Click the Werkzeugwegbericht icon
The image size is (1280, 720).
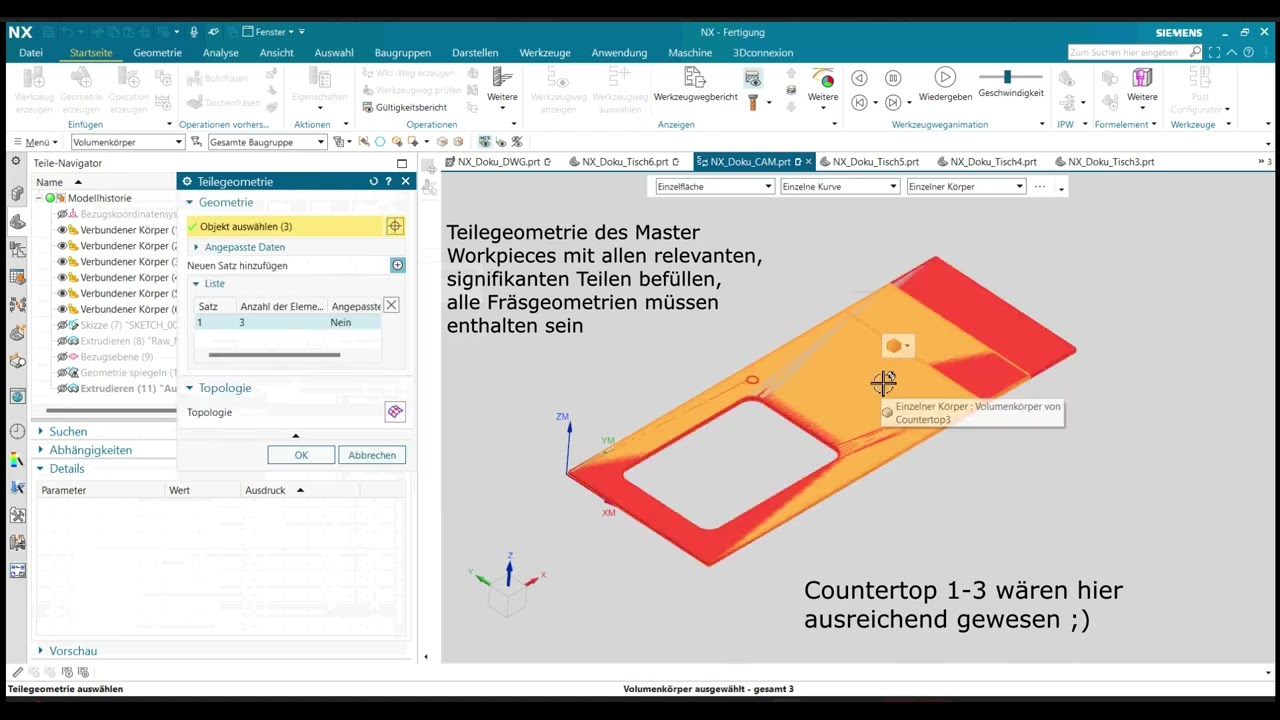[695, 77]
